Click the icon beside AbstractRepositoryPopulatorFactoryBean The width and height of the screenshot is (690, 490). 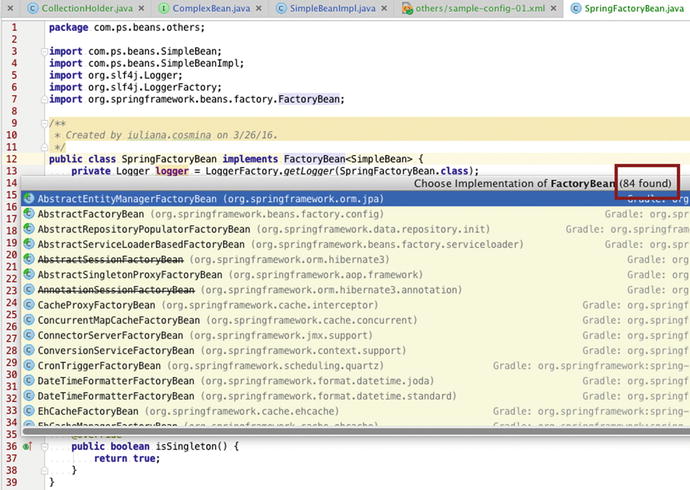(29, 229)
